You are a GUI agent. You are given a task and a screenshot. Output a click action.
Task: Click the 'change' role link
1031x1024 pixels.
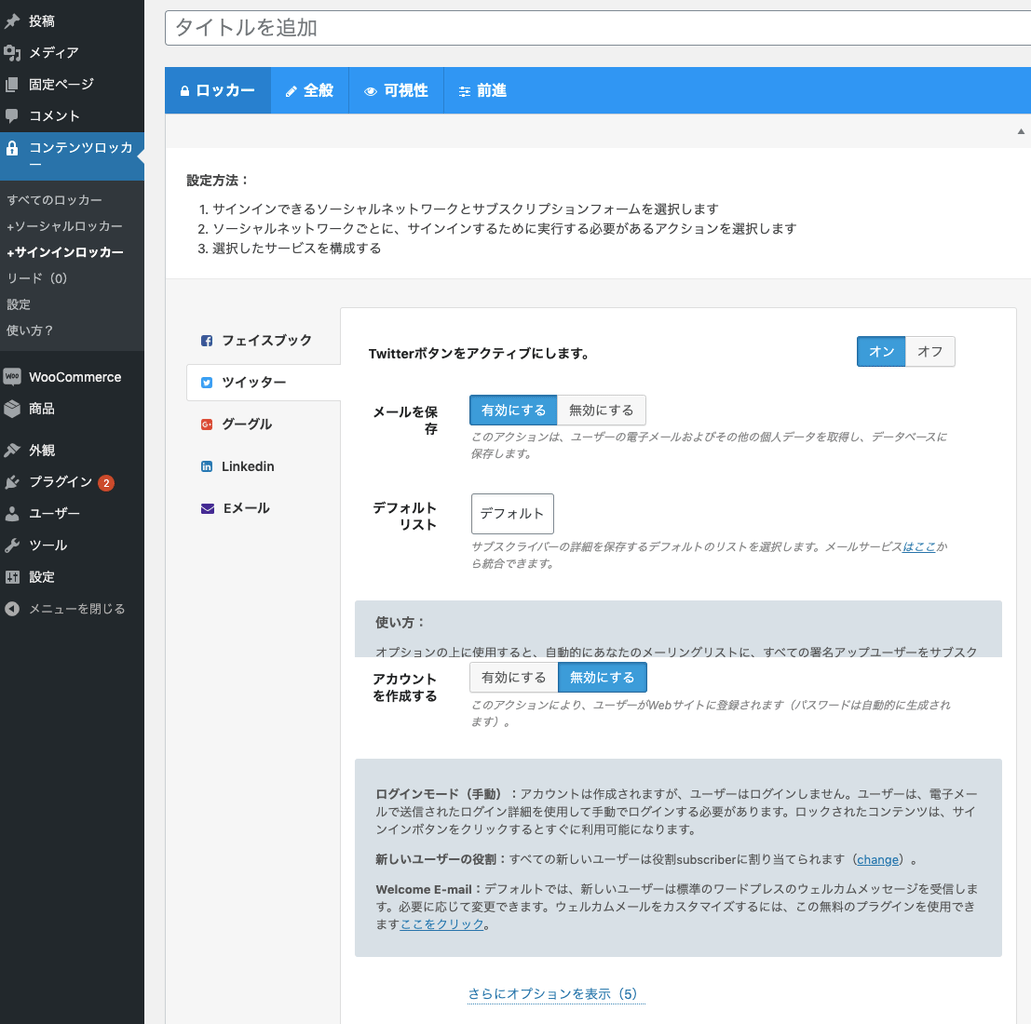[877, 860]
